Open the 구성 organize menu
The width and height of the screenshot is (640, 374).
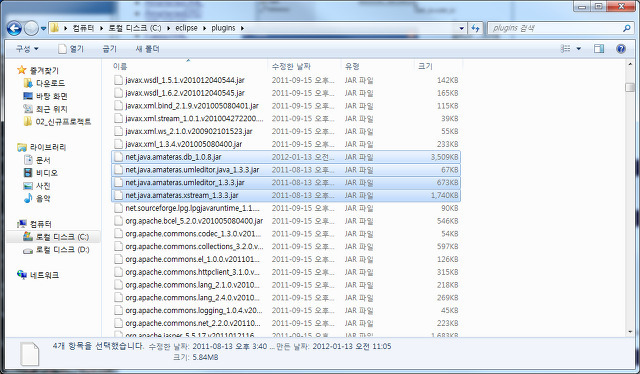pos(27,49)
